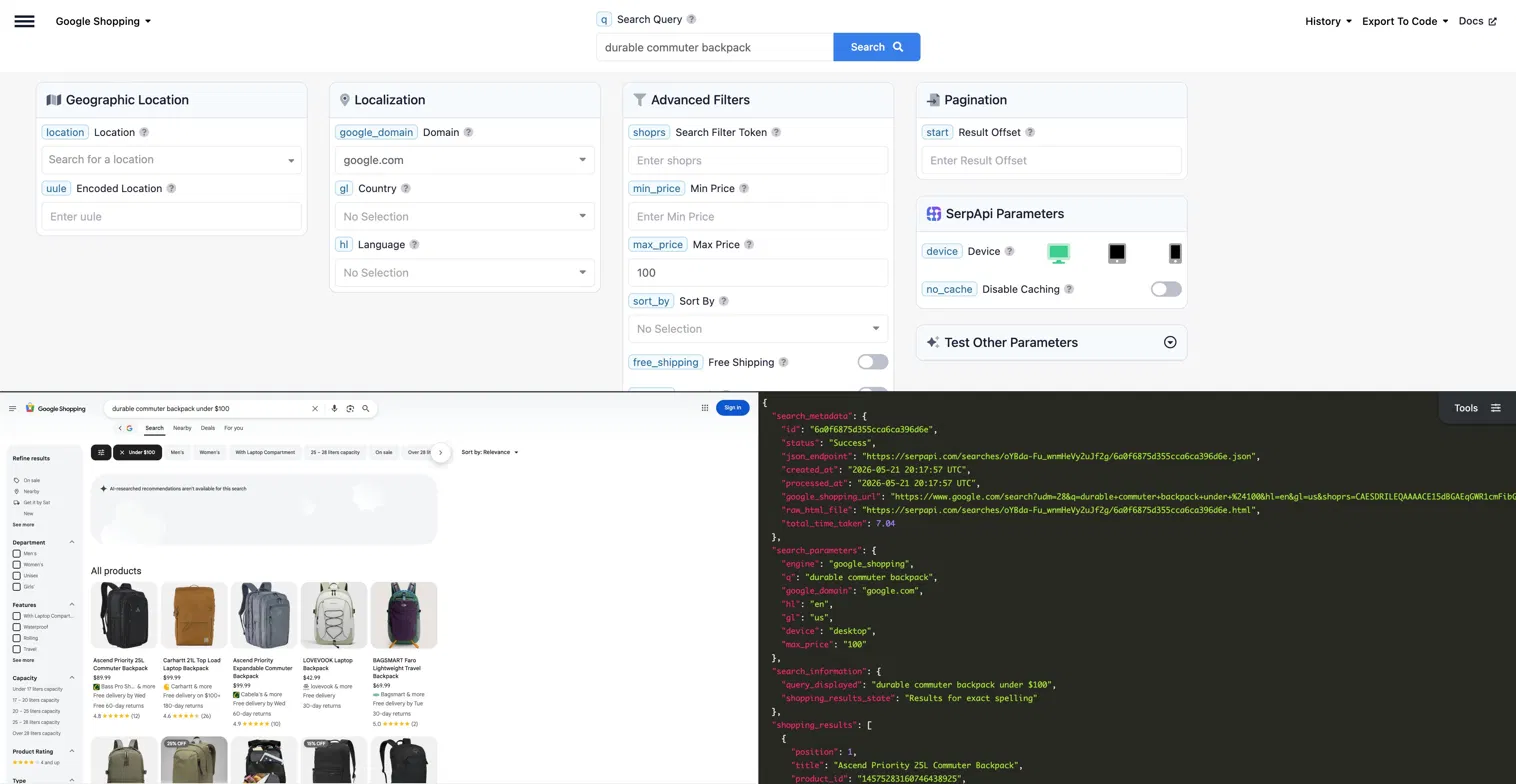Check the Girls' department checkbox

(17, 587)
